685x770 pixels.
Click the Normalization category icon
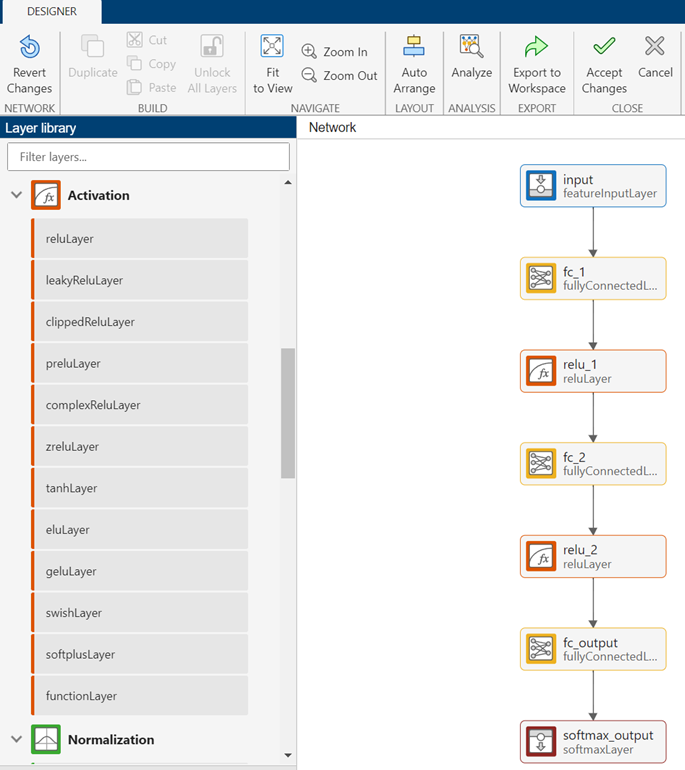(x=46, y=739)
